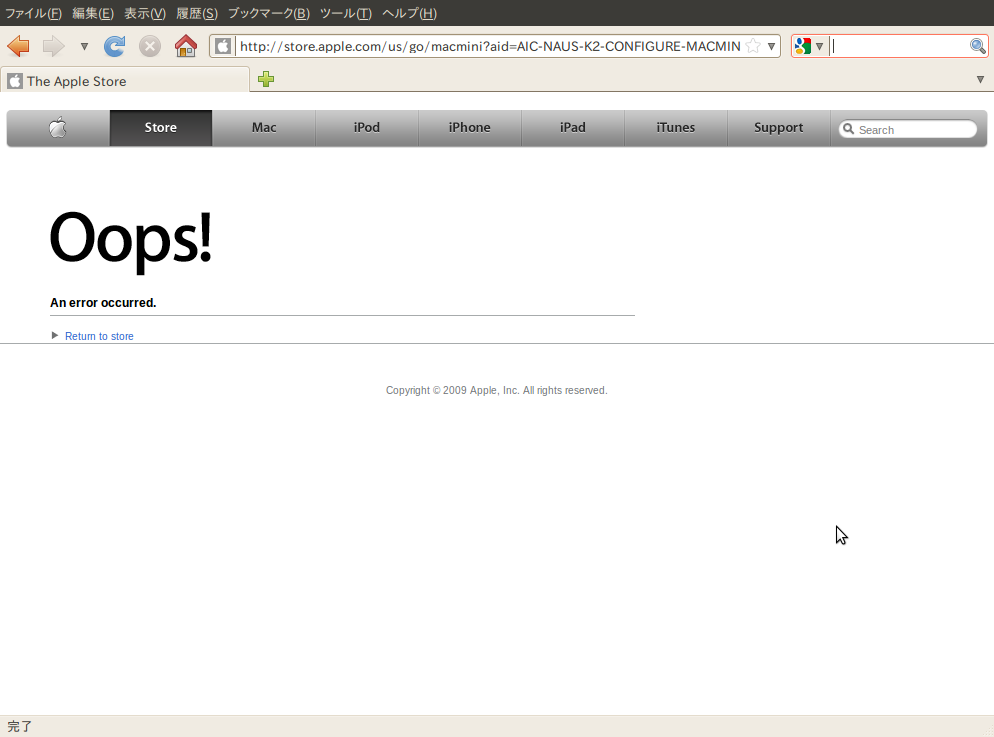Go to the Support section
This screenshot has width=994, height=737.
pos(779,128)
